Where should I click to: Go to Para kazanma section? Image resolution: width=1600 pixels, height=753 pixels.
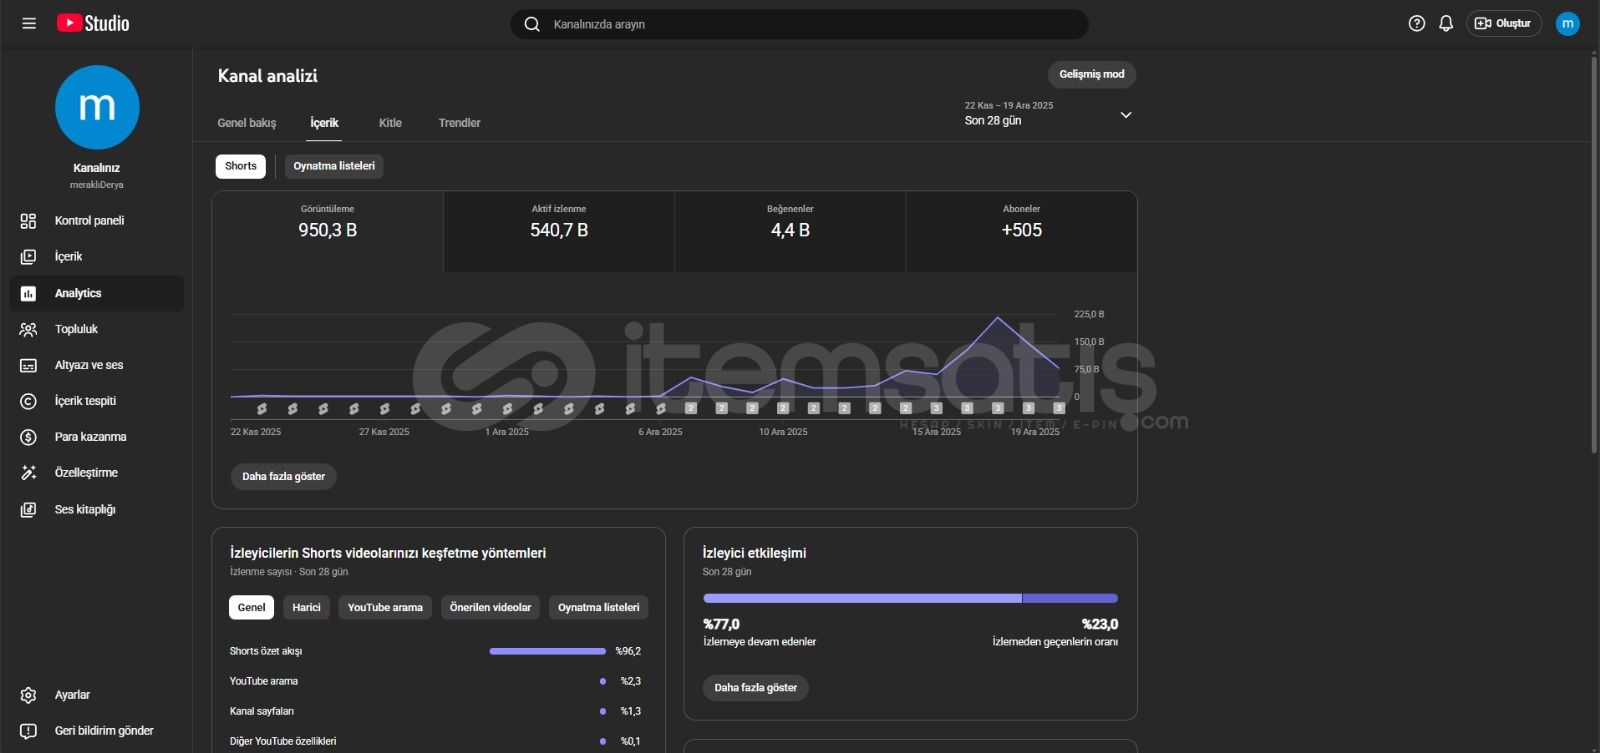(90, 437)
